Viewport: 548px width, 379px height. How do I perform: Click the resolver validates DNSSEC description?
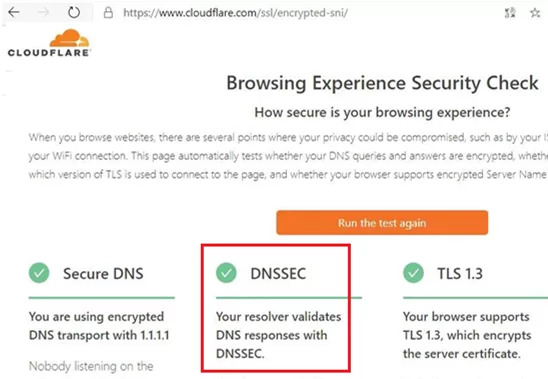[x=279, y=335]
